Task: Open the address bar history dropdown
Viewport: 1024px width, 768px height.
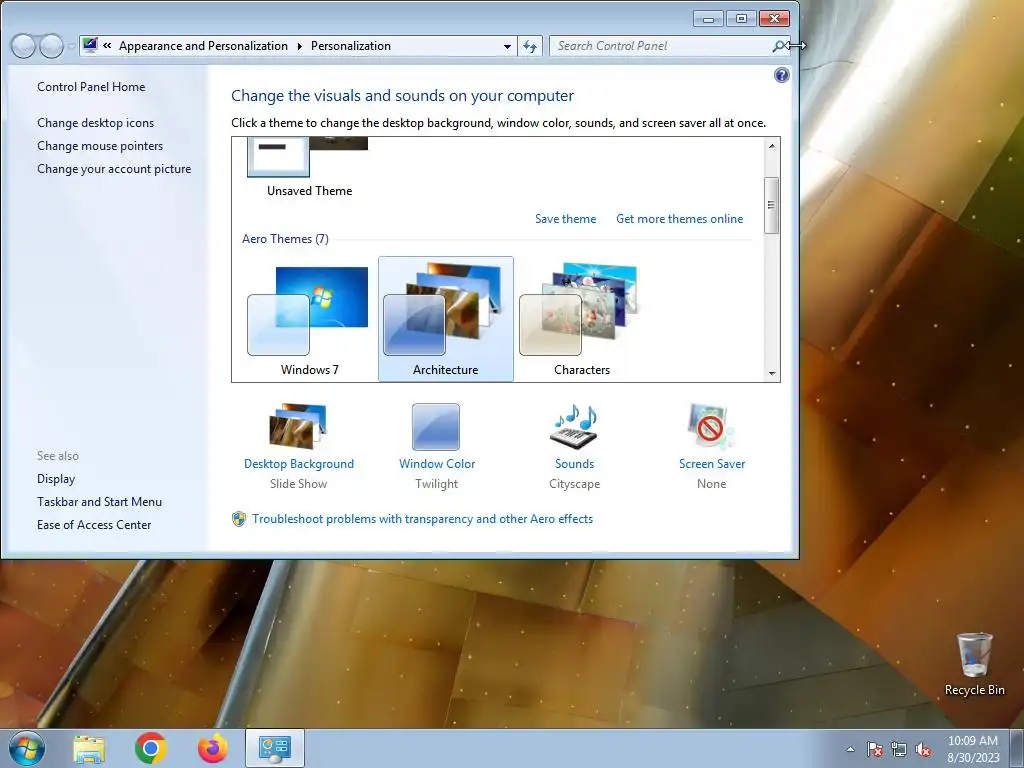Action: 507,46
